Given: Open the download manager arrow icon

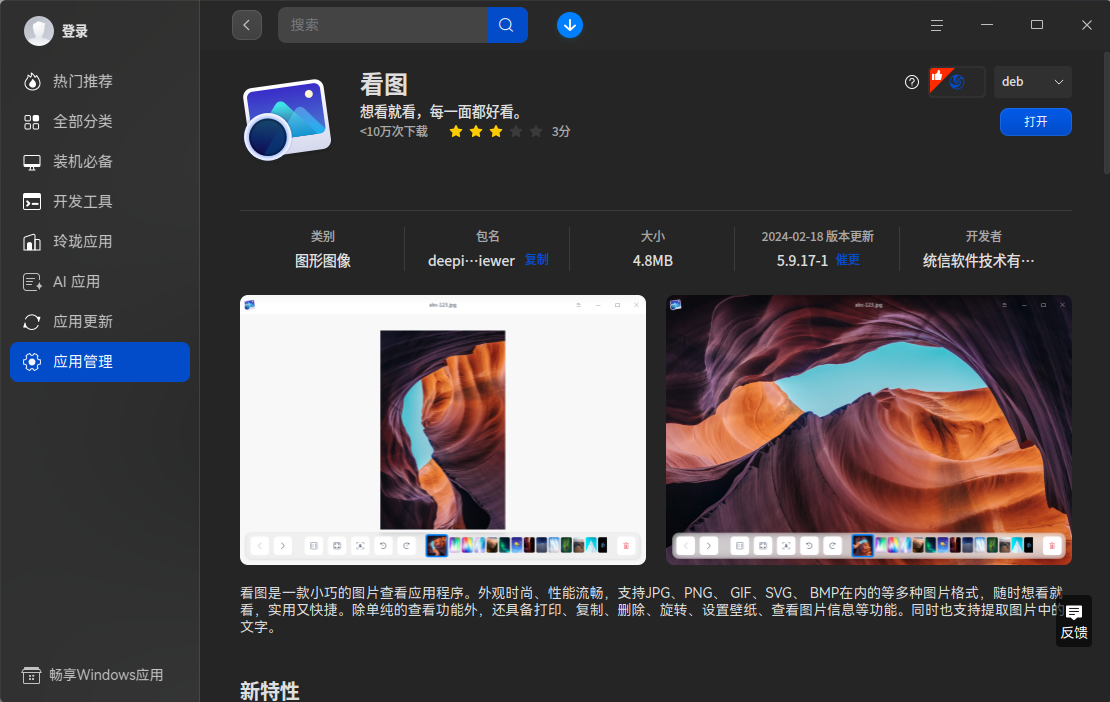Looking at the screenshot, I should coord(570,25).
